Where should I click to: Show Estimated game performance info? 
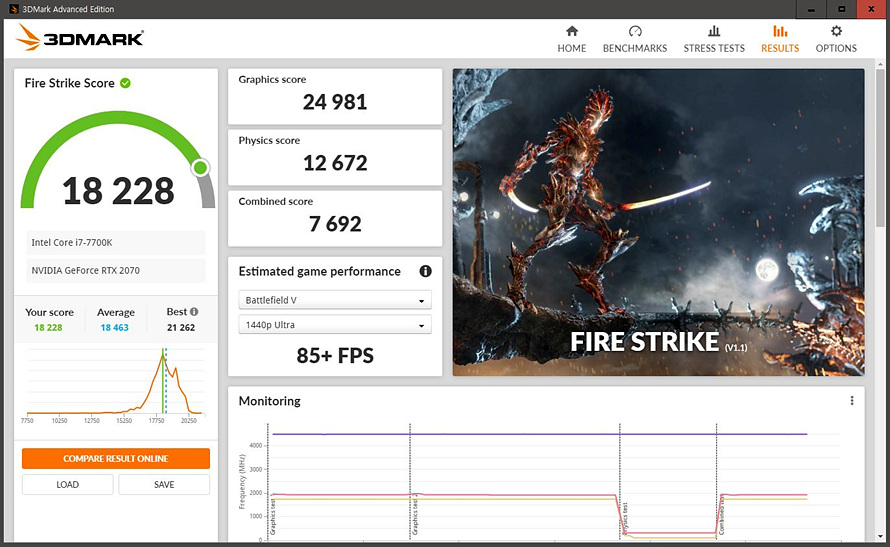(425, 271)
